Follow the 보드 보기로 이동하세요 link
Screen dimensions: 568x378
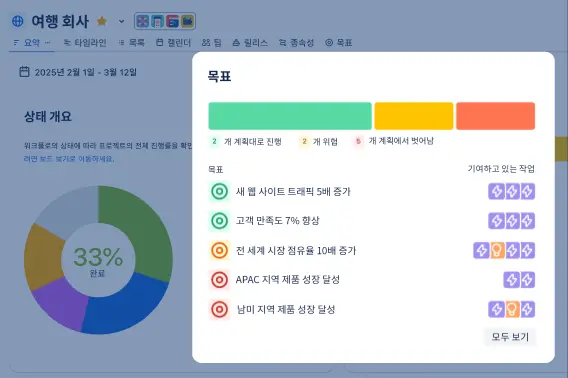pyautogui.click(x=69, y=159)
